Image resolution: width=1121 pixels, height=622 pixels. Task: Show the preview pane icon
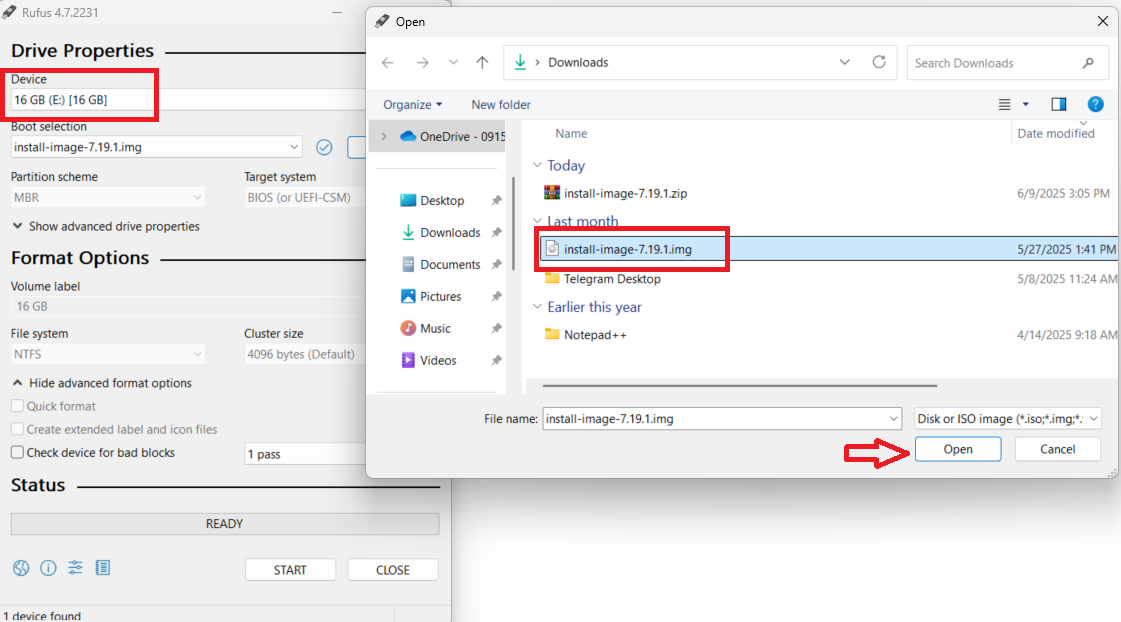click(x=1059, y=104)
